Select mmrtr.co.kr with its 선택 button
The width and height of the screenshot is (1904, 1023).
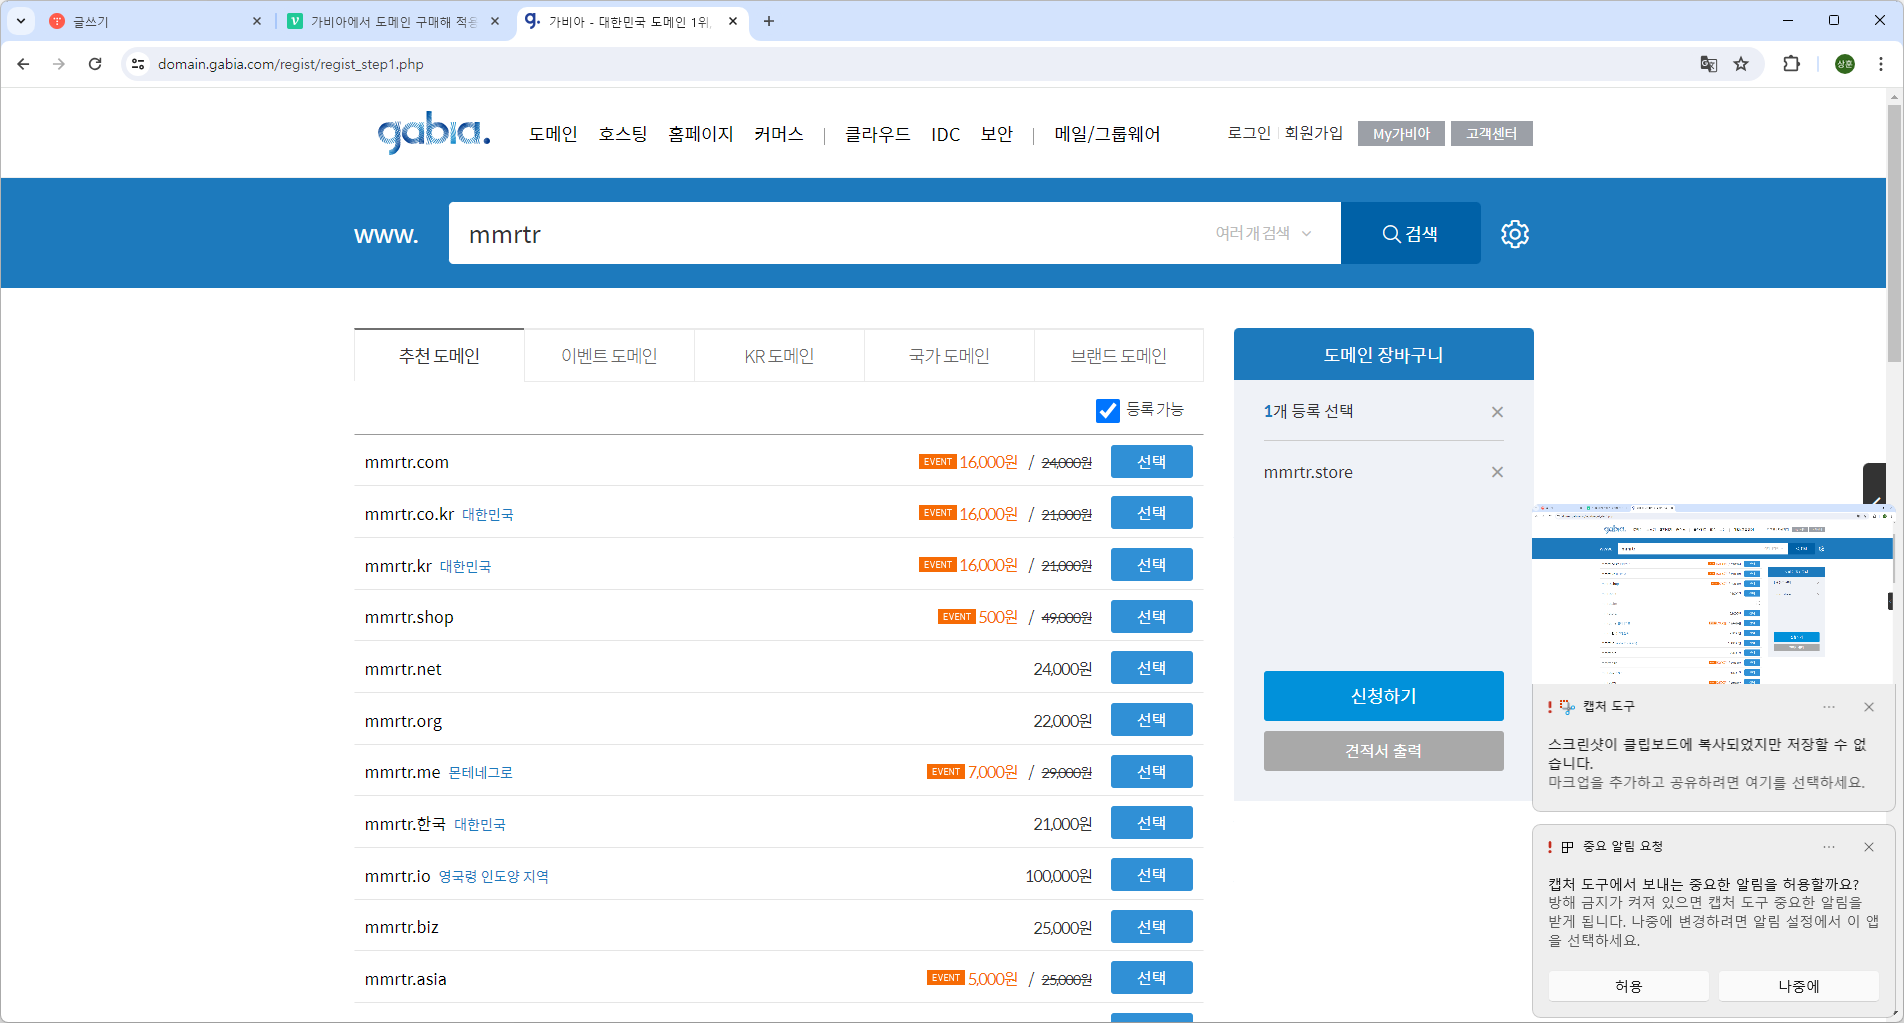[x=1151, y=513]
